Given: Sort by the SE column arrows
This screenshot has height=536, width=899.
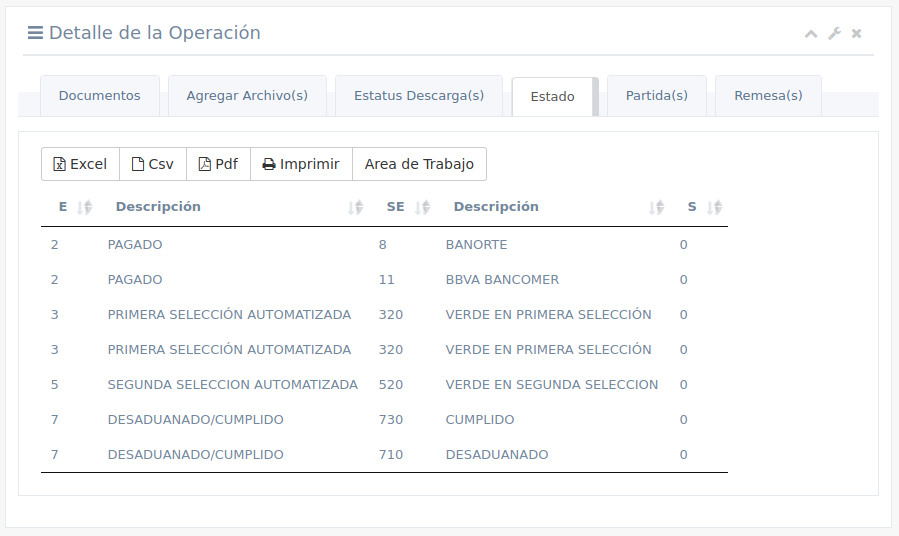Looking at the screenshot, I should pos(423,207).
